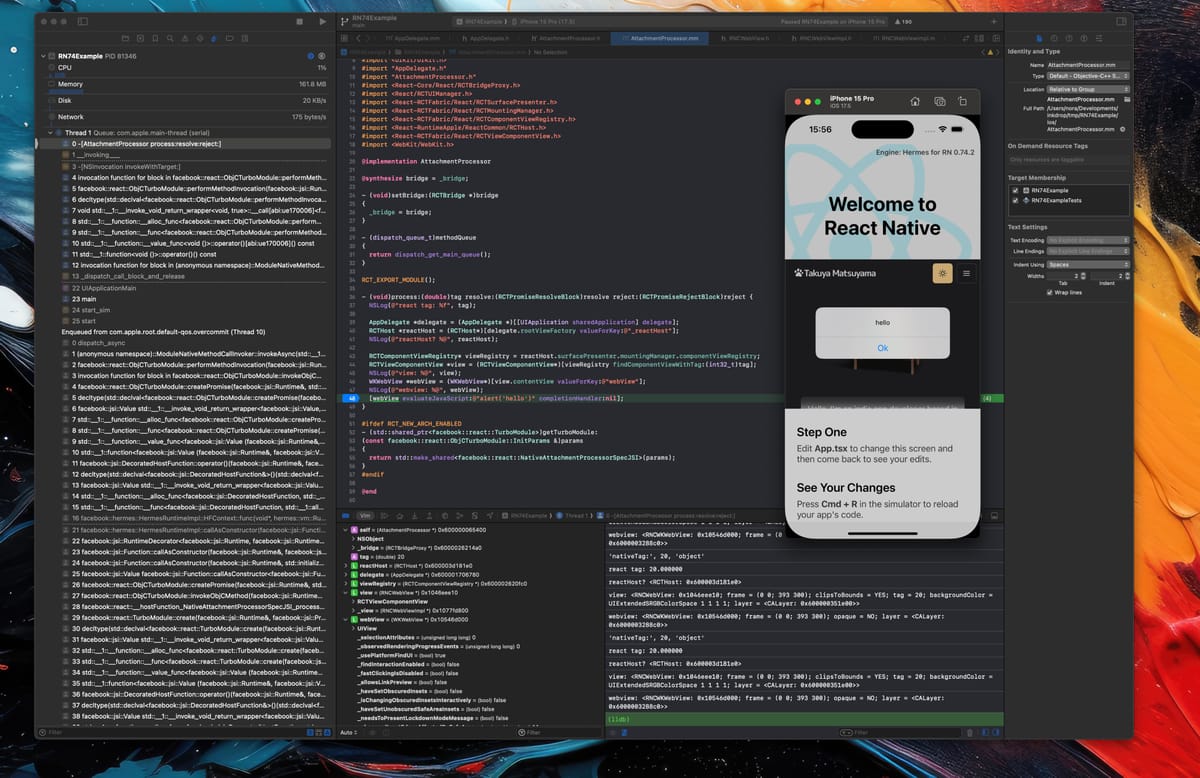Click the Name field AttachmentProcessor.mm

click(1088, 65)
